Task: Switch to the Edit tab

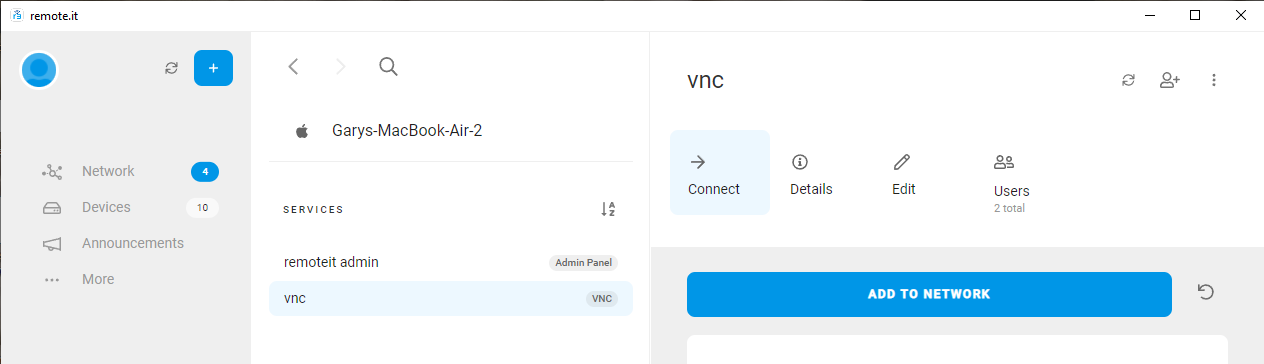Action: pos(903,173)
